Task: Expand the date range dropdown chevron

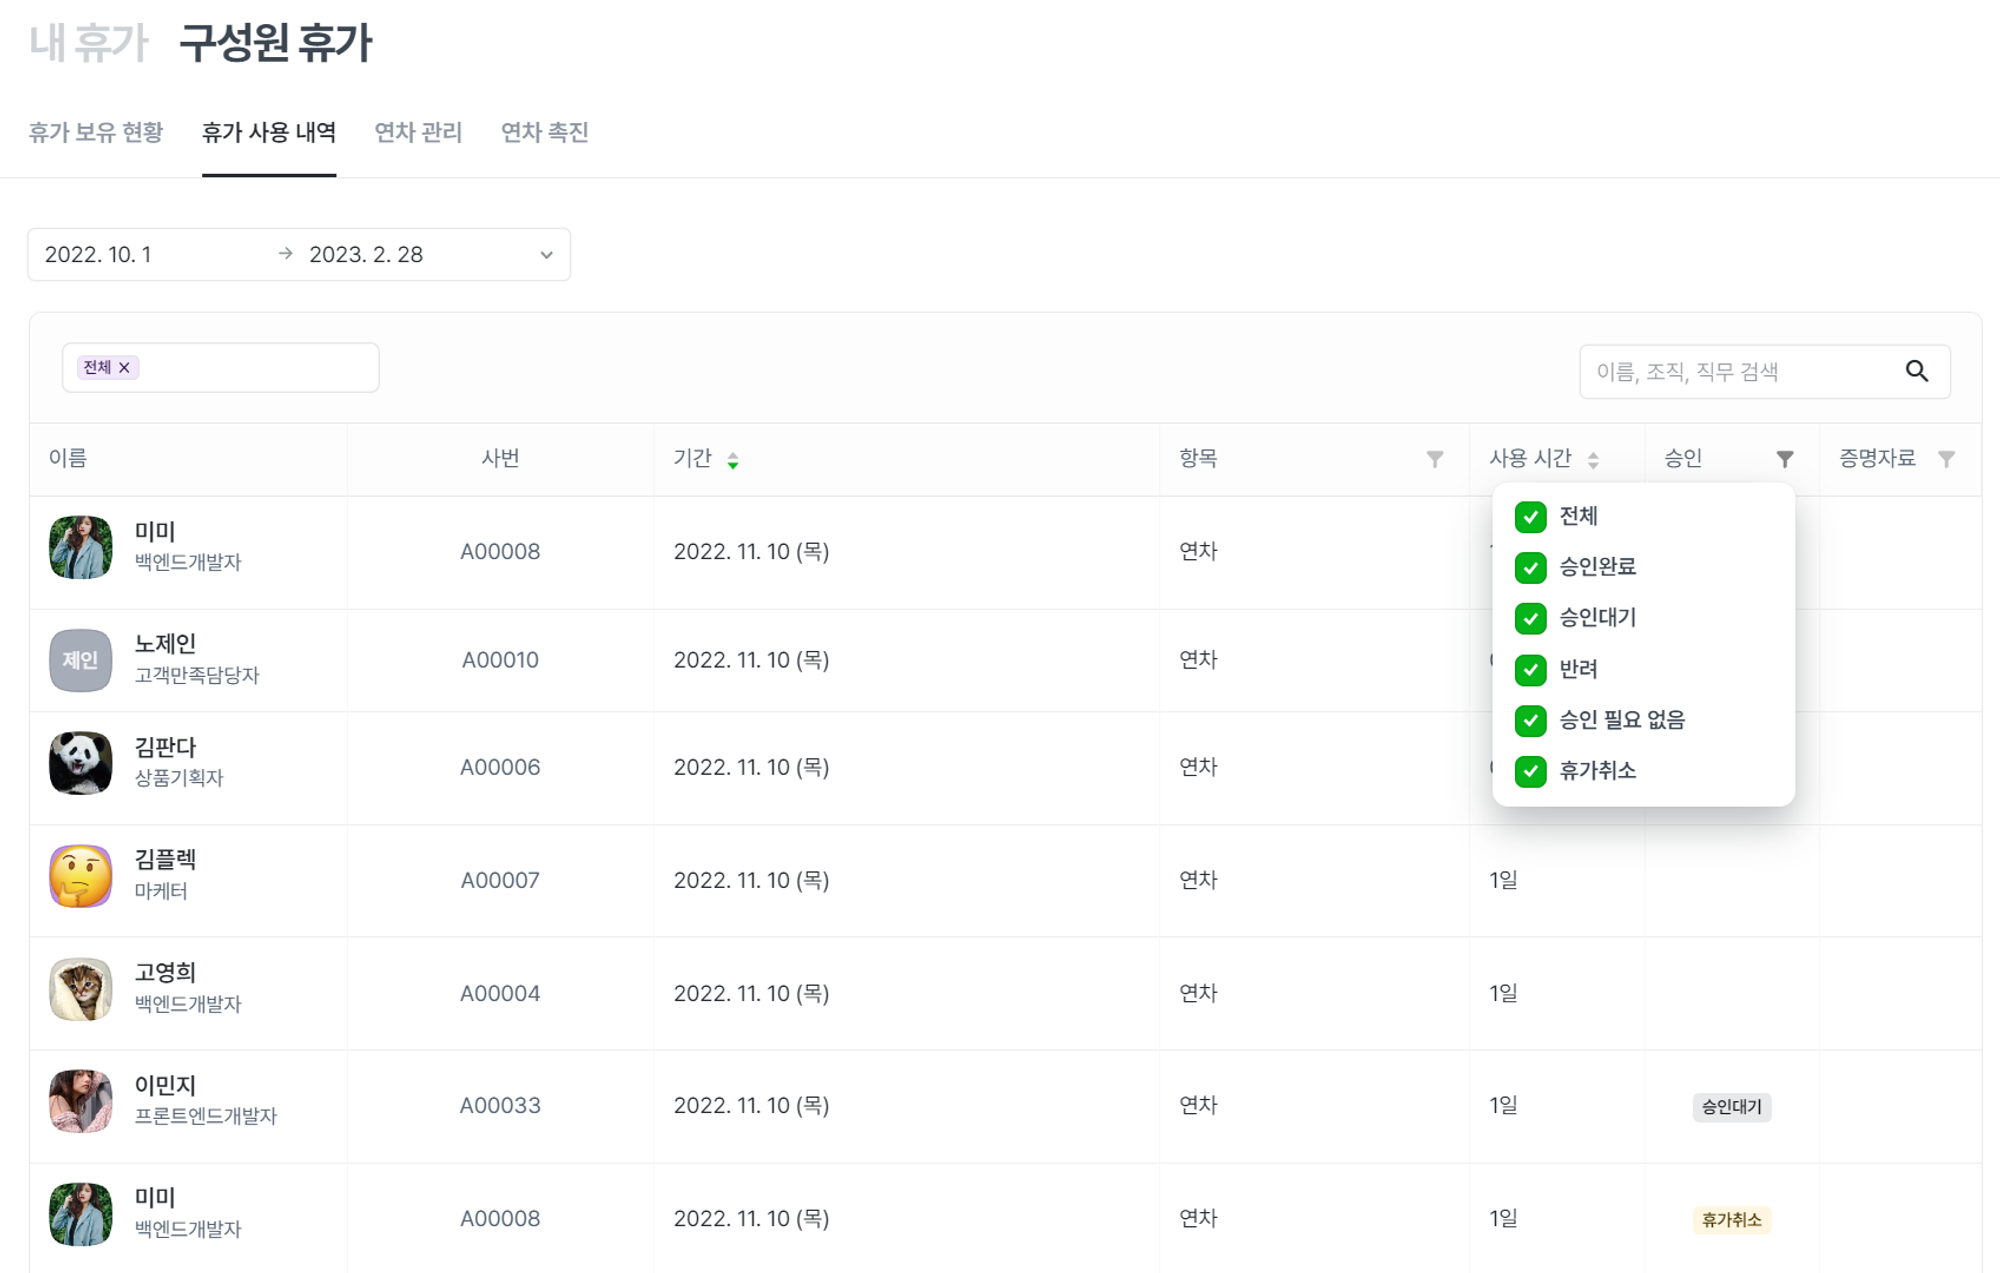Action: [x=546, y=255]
